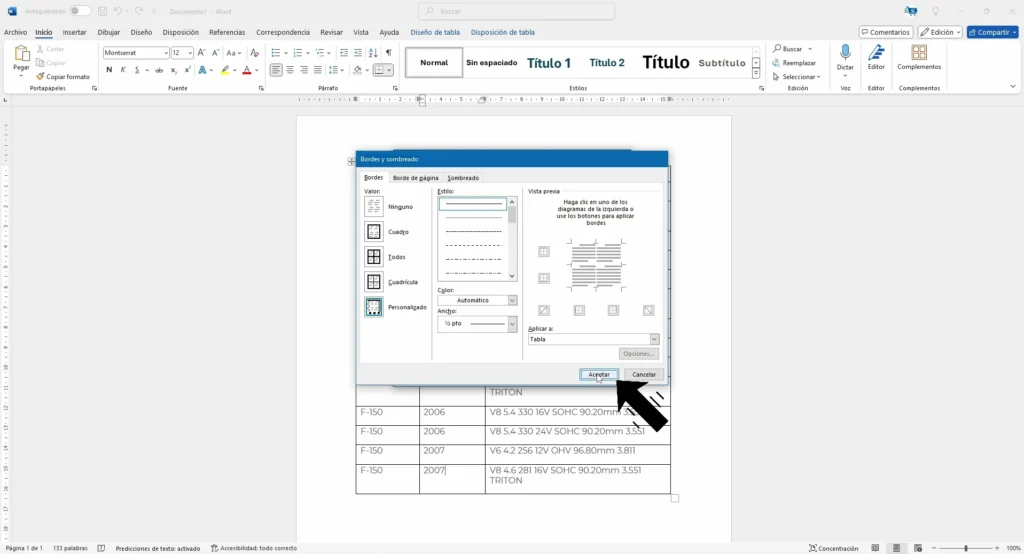The image size is (1024, 554).
Task: Switch to the Borde de página tab
Action: [415, 178]
